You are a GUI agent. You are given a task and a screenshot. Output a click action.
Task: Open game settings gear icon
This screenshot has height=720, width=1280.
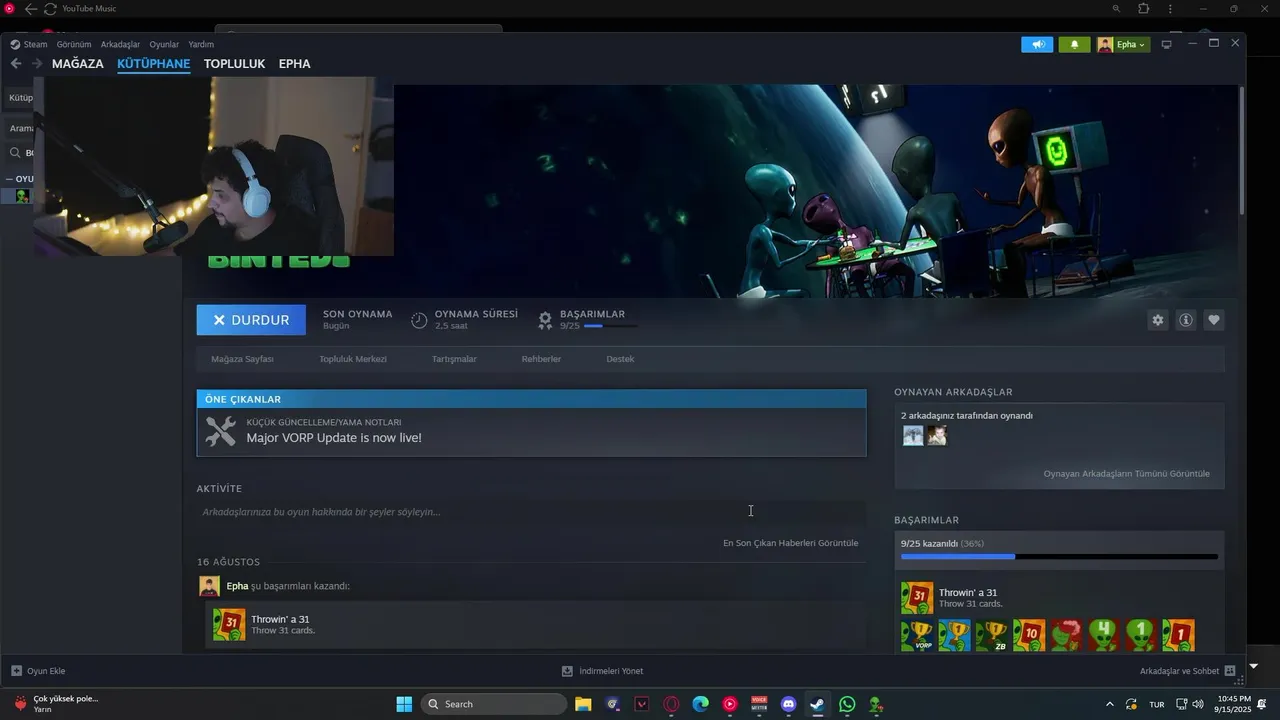(x=1158, y=320)
